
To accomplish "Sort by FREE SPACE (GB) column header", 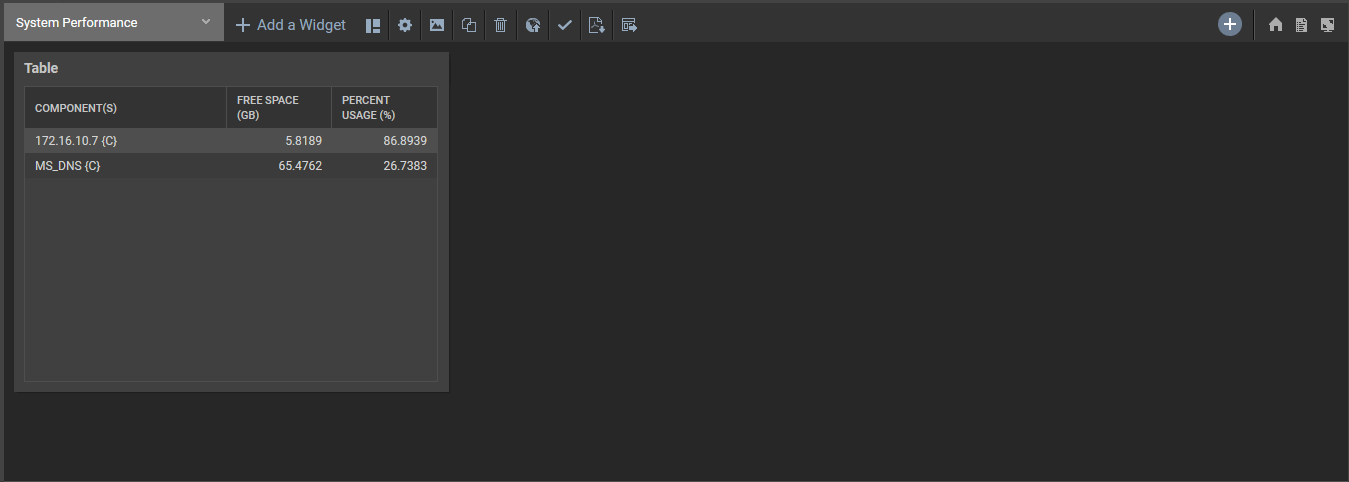I will click(279, 107).
